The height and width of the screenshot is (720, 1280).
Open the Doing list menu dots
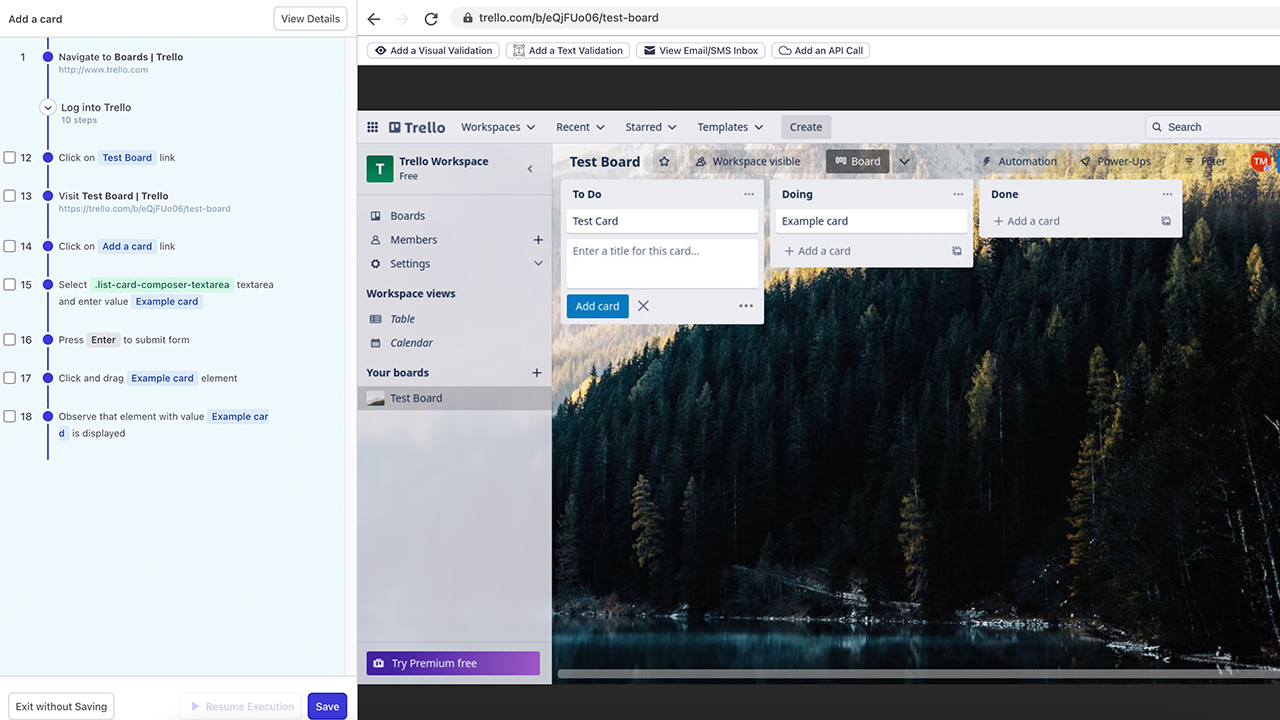point(958,195)
